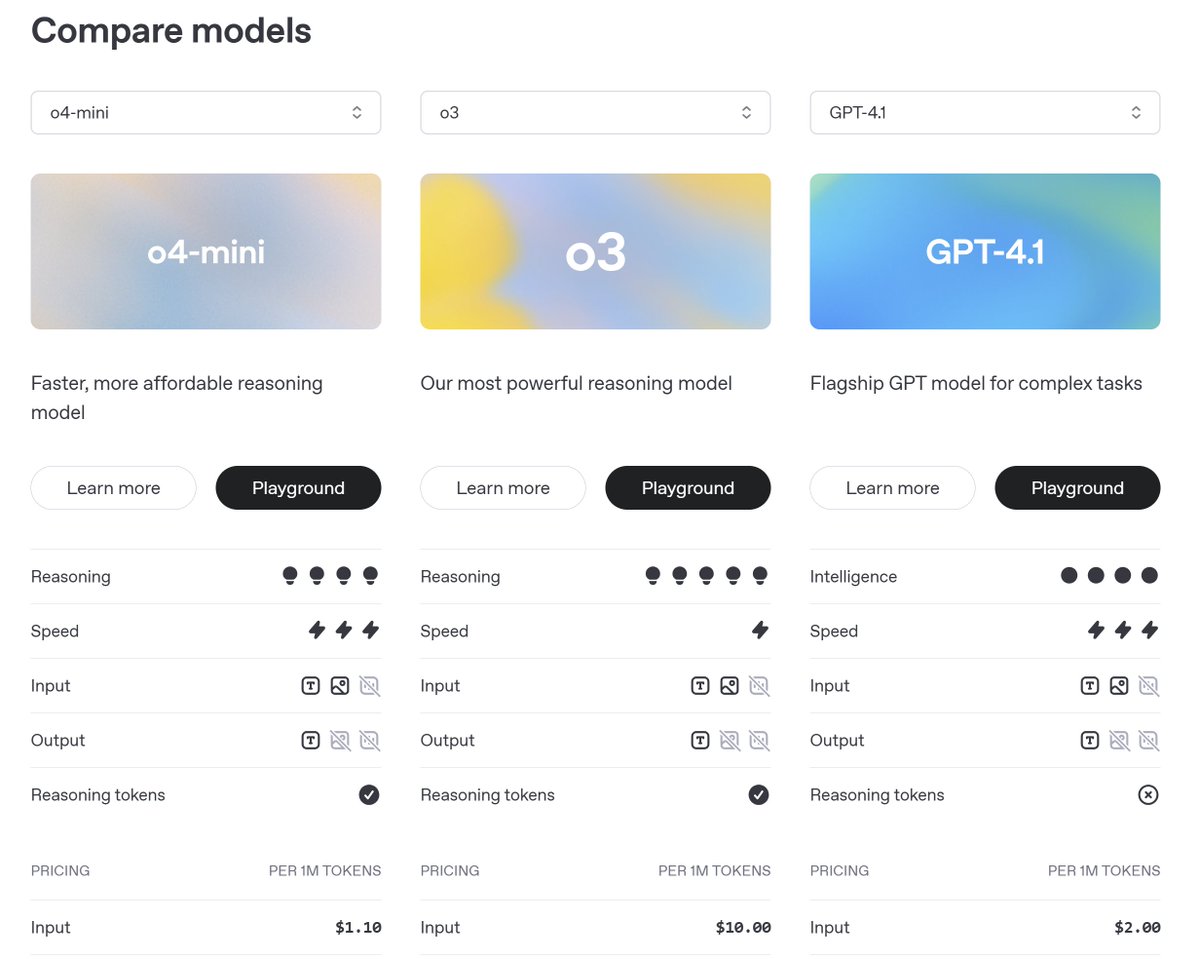Screen dimensions: 1200x959
Task: Click o4-mini last disabled output icon
Action: point(369,741)
